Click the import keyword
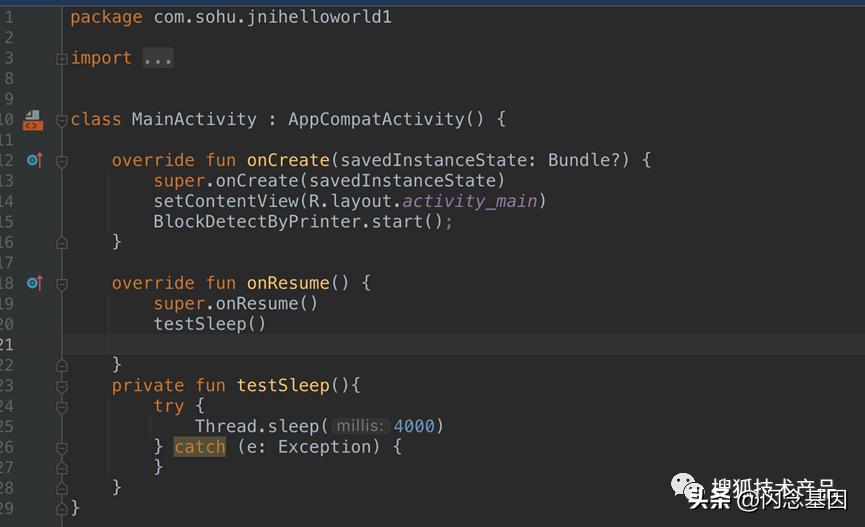Image resolution: width=865 pixels, height=527 pixels. pos(102,58)
